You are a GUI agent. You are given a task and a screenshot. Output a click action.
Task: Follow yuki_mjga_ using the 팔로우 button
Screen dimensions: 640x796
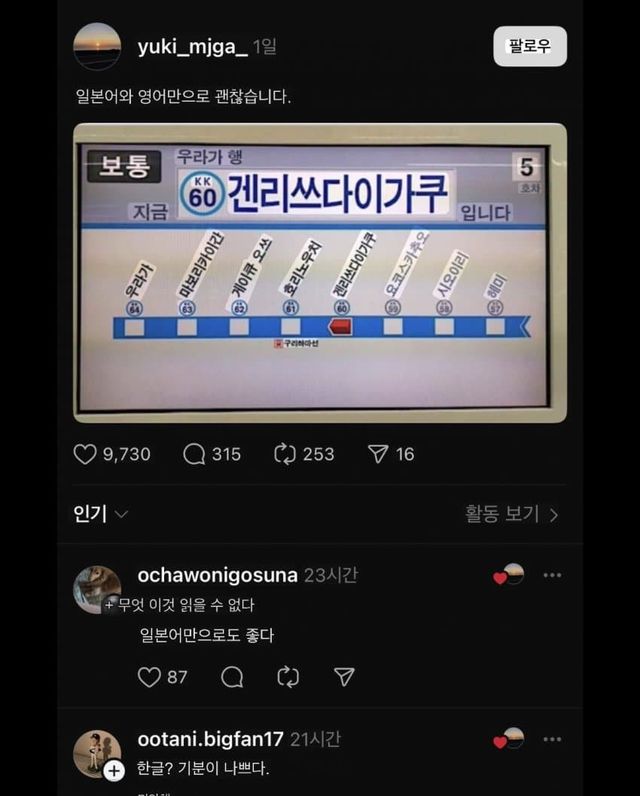click(x=530, y=46)
